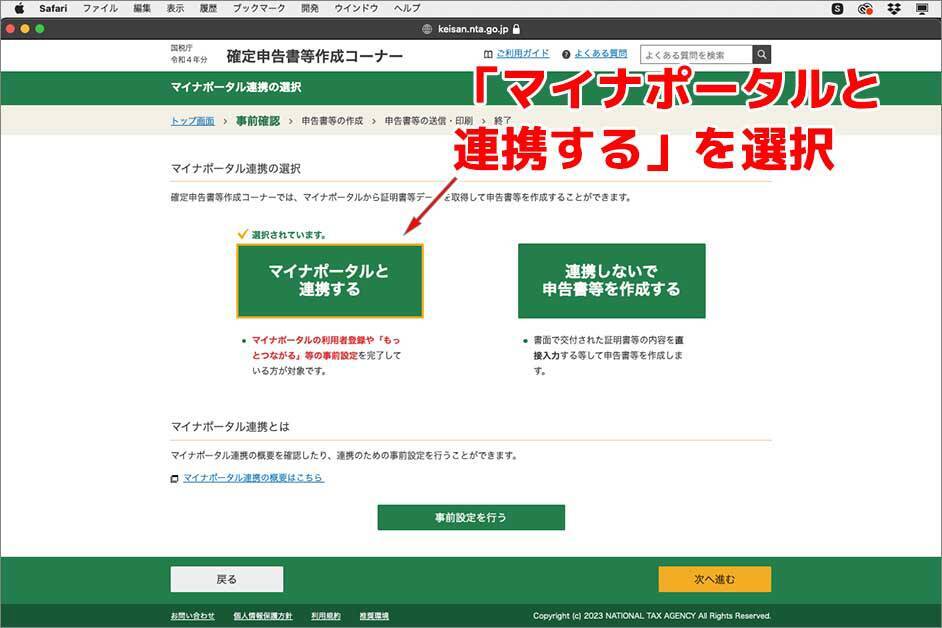
Task: Open the Safari app menu
Action: (x=53, y=8)
